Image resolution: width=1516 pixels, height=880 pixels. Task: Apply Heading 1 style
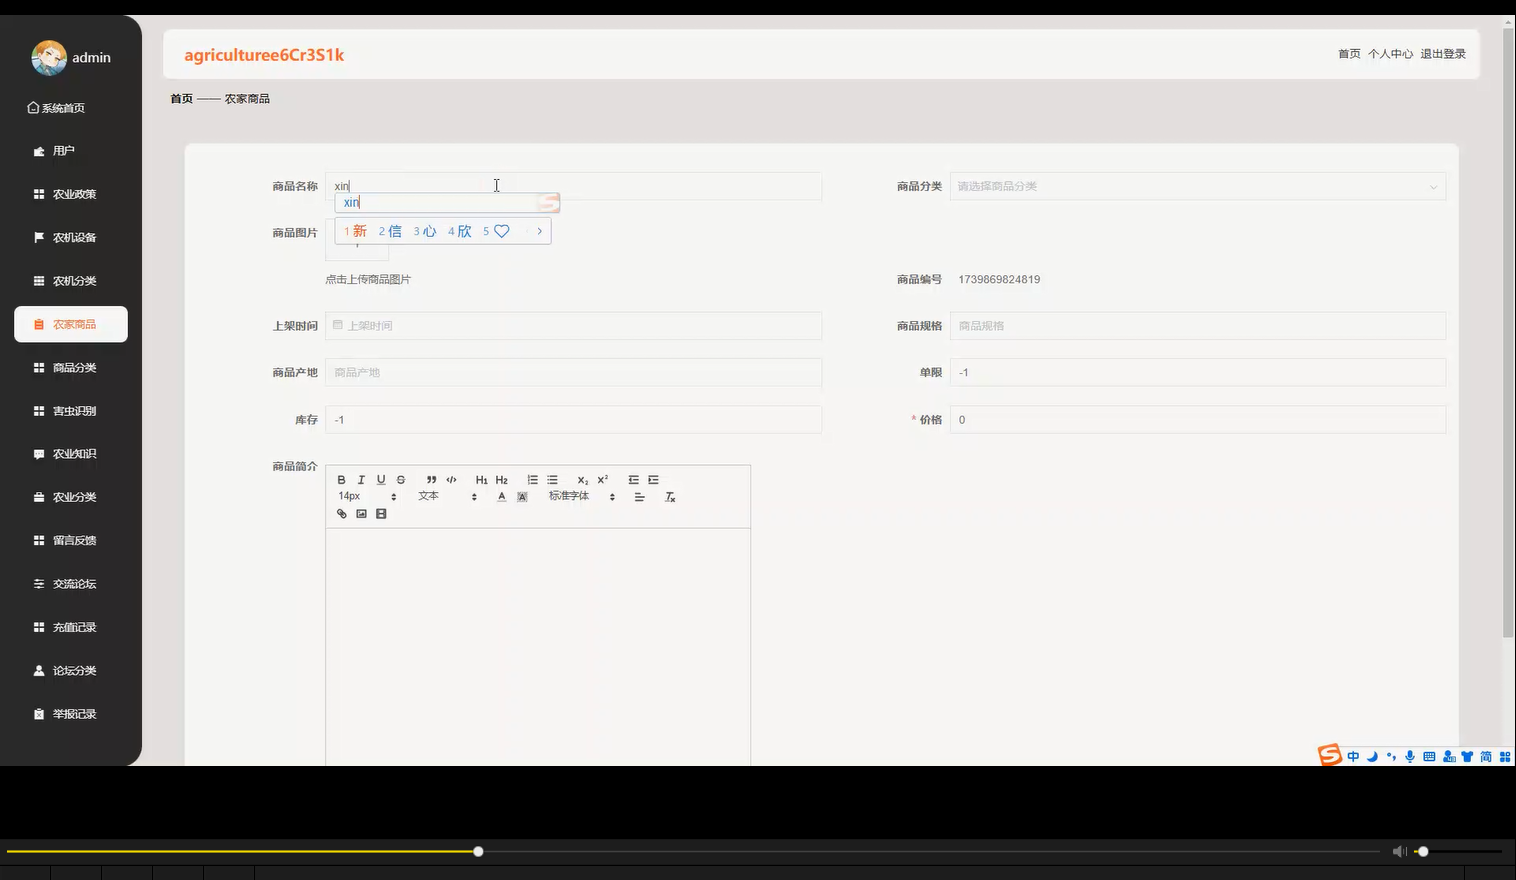(x=481, y=480)
